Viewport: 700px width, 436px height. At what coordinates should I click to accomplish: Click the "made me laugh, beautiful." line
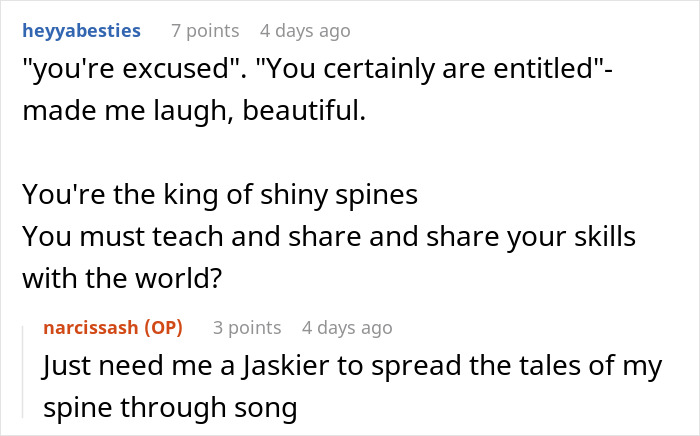pos(194,111)
